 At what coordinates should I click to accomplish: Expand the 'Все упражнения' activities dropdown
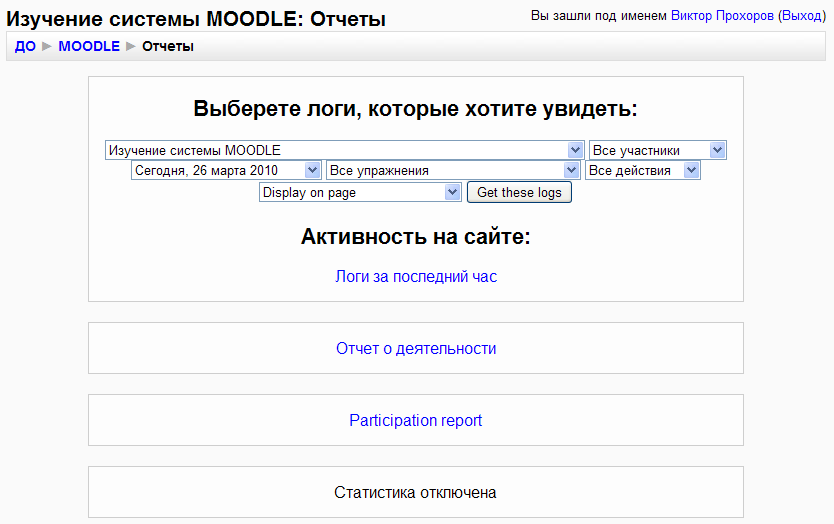point(453,170)
